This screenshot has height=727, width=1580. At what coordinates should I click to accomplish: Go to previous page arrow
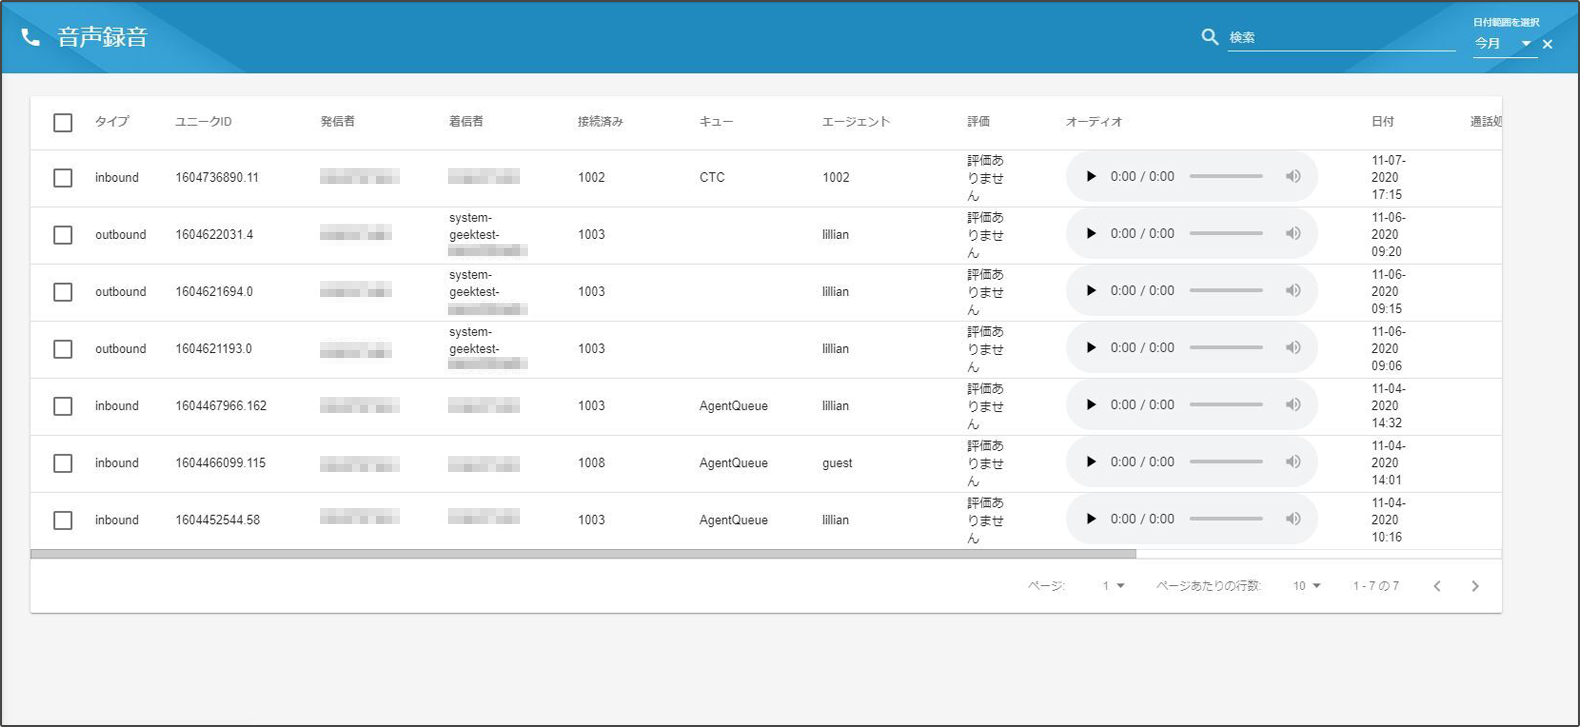1437,586
